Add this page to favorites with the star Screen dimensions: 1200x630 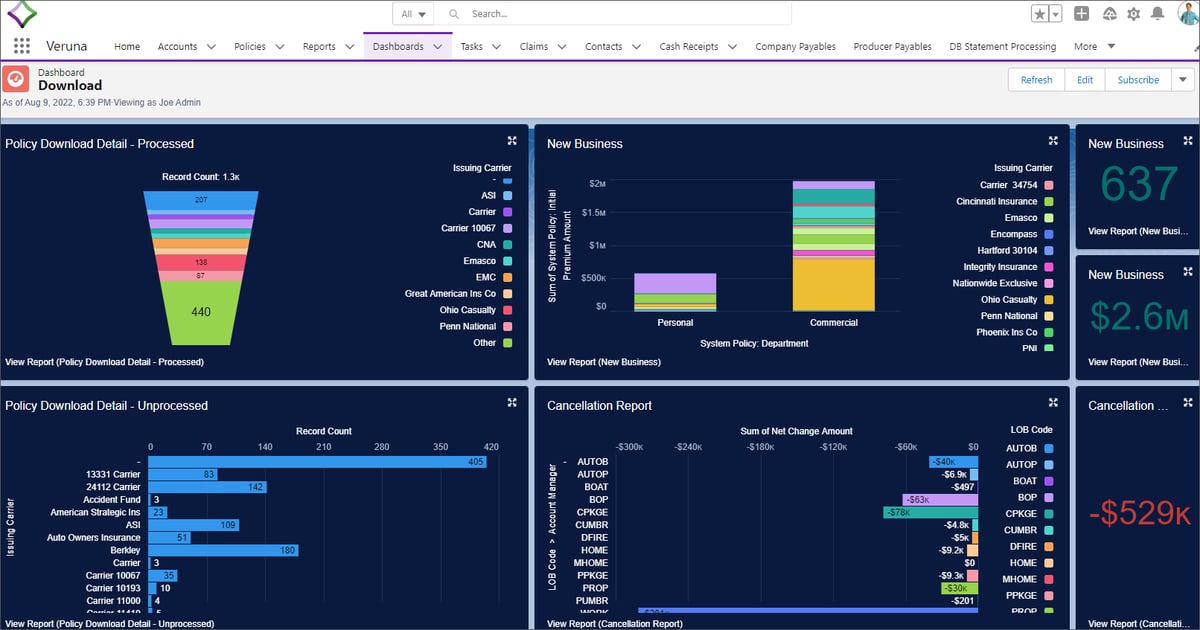coord(1040,14)
